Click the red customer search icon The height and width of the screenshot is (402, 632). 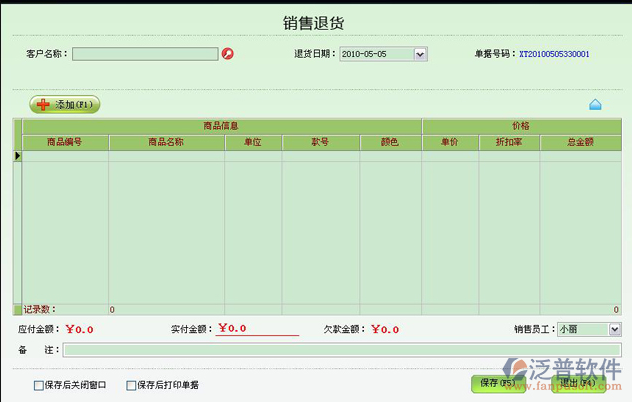click(227, 54)
